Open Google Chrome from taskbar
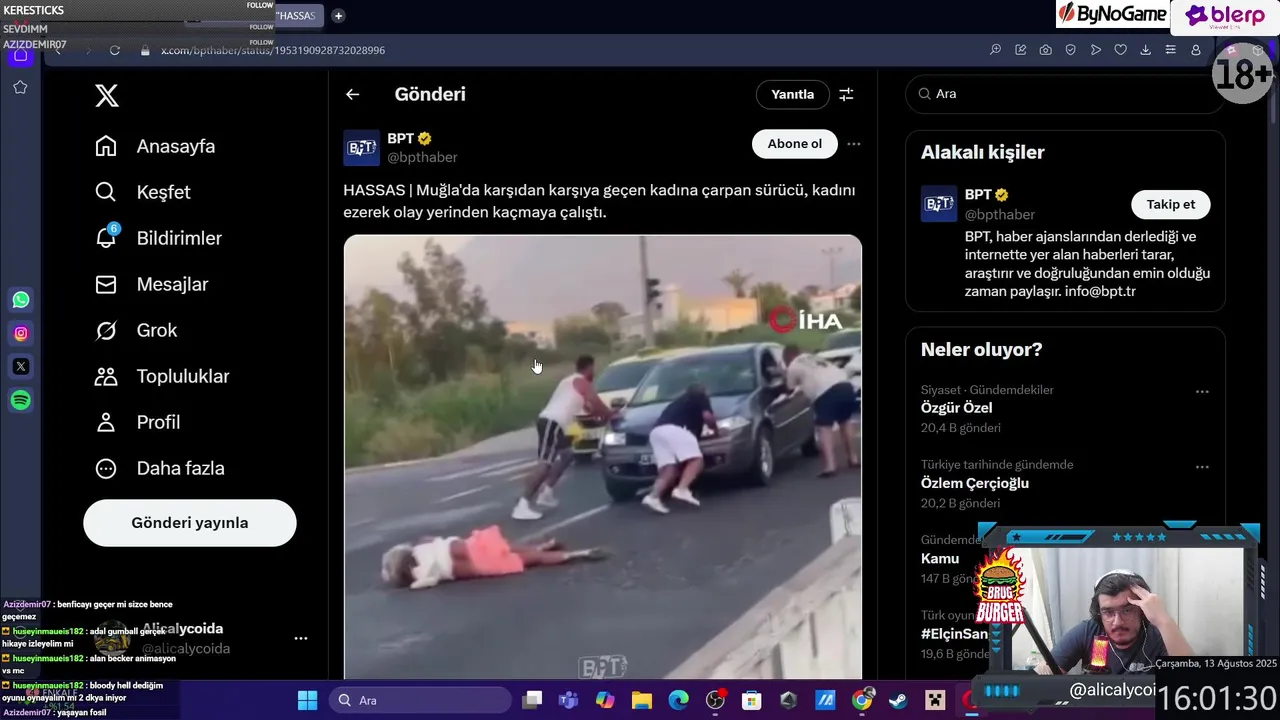This screenshot has height=720, width=1280. (862, 700)
